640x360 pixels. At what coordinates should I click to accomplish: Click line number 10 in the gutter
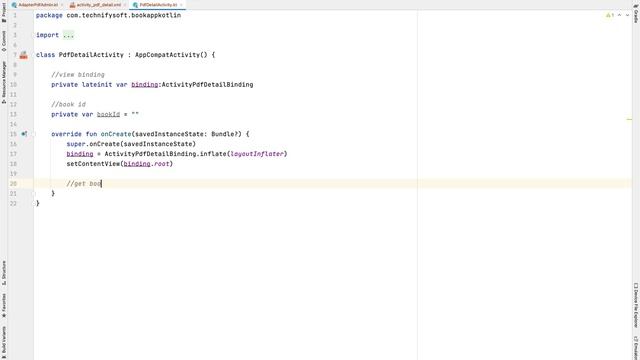(13, 84)
